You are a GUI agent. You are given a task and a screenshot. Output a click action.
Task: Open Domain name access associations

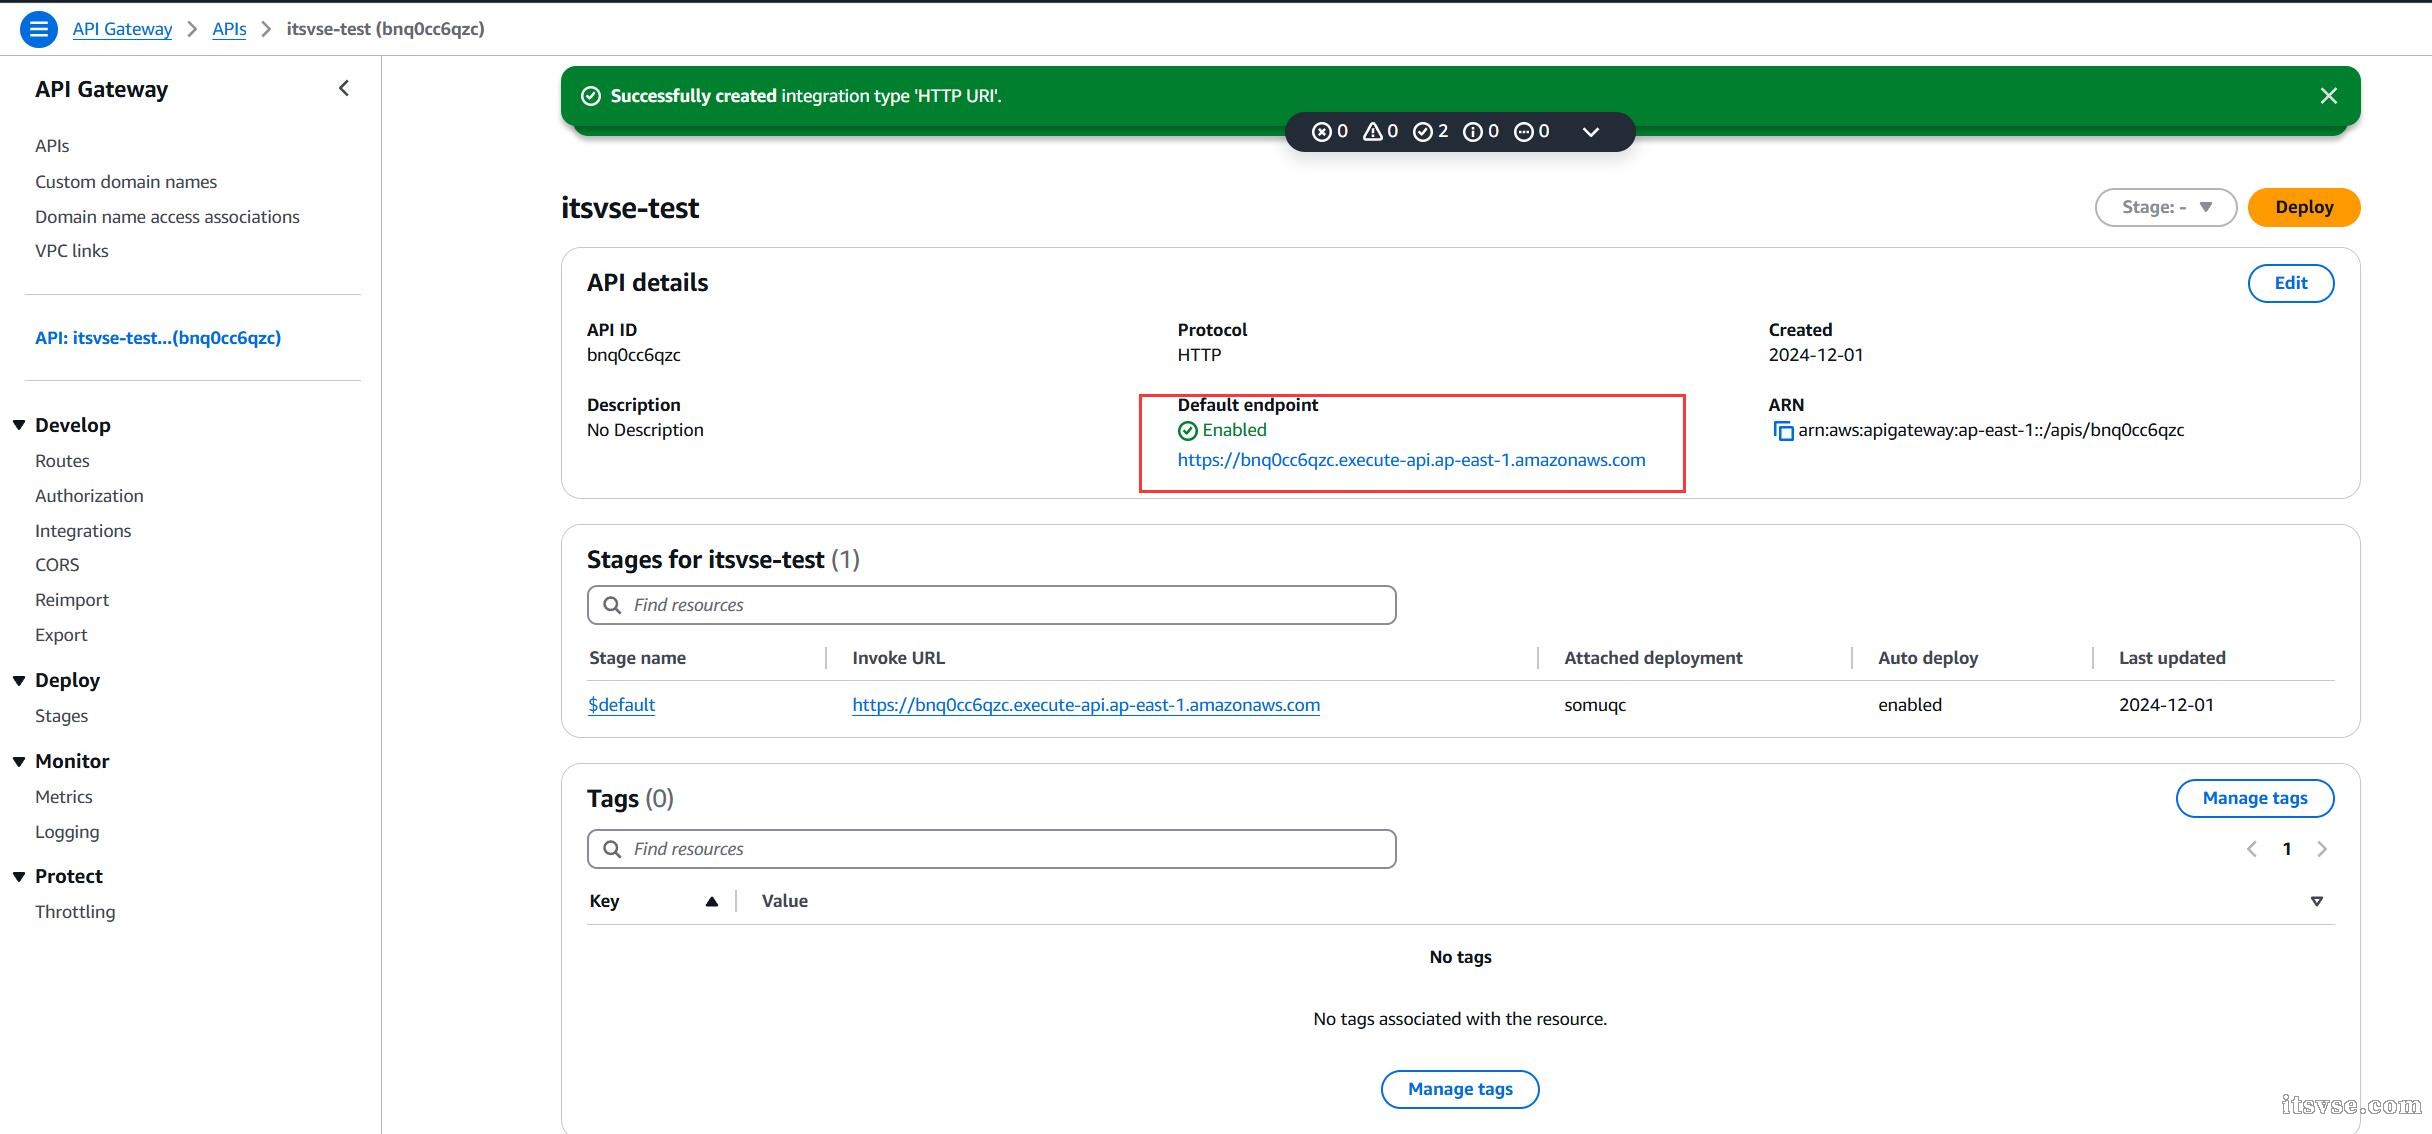click(167, 217)
